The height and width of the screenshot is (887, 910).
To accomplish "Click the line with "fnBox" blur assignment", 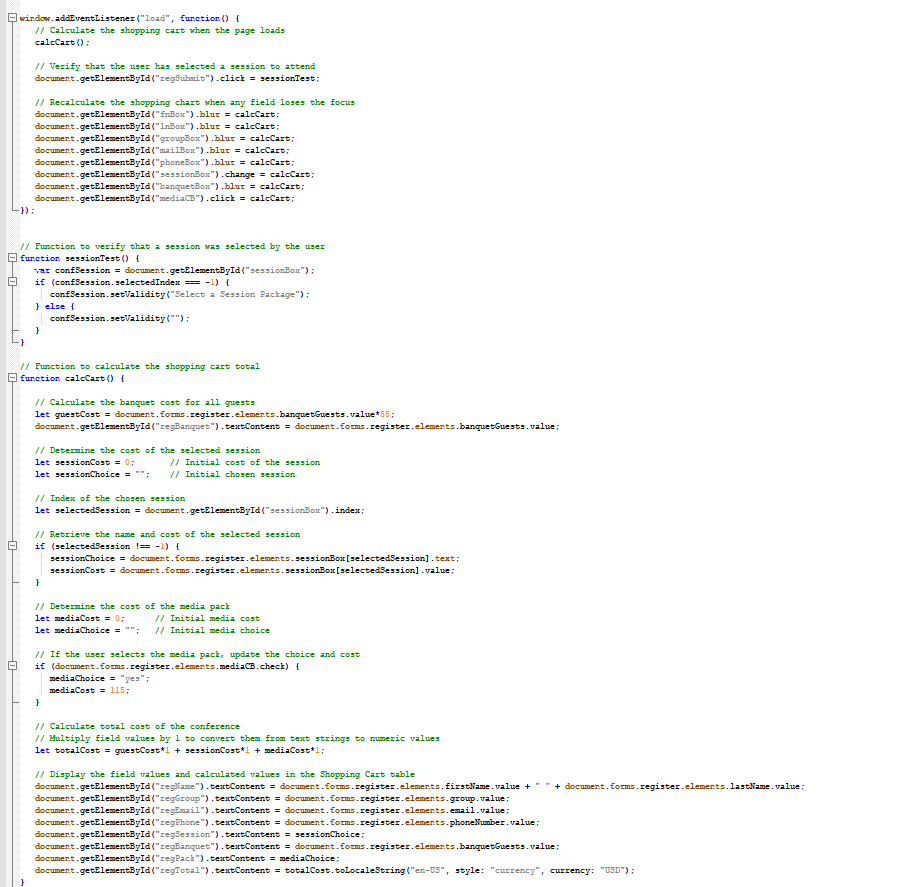I will (157, 114).
